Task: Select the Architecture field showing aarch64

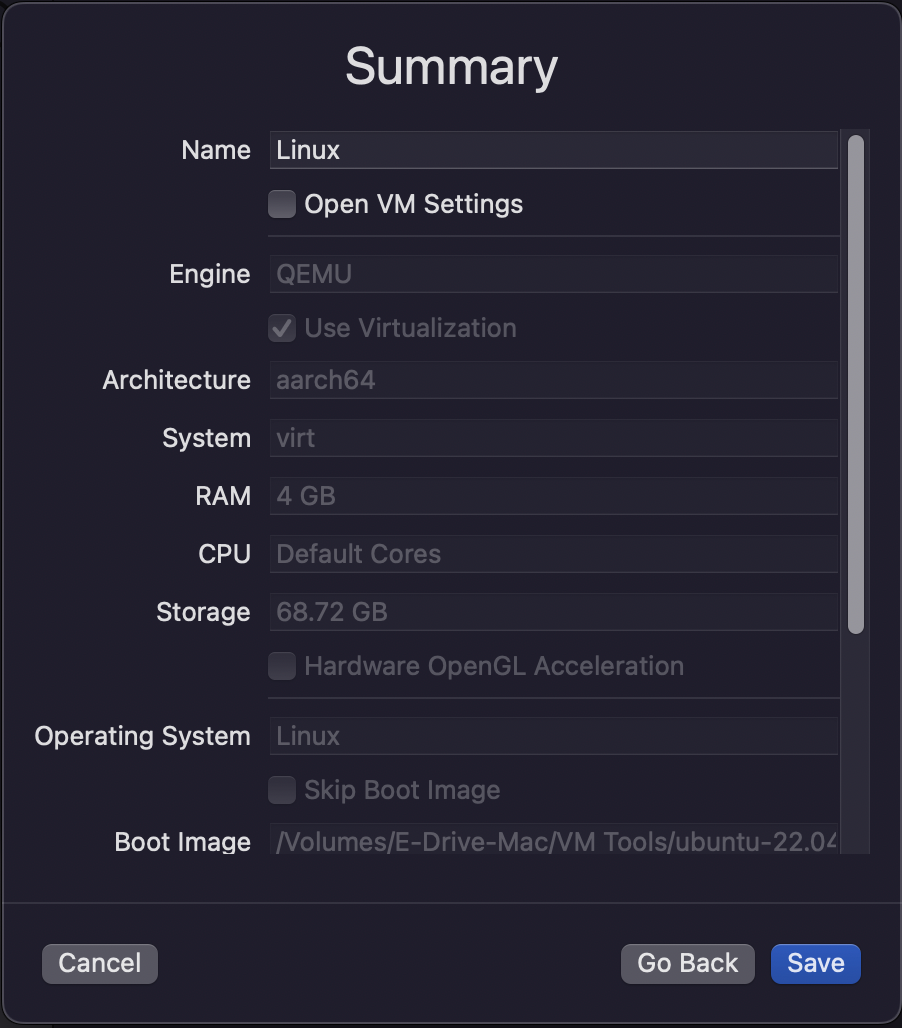Action: pyautogui.click(x=554, y=380)
